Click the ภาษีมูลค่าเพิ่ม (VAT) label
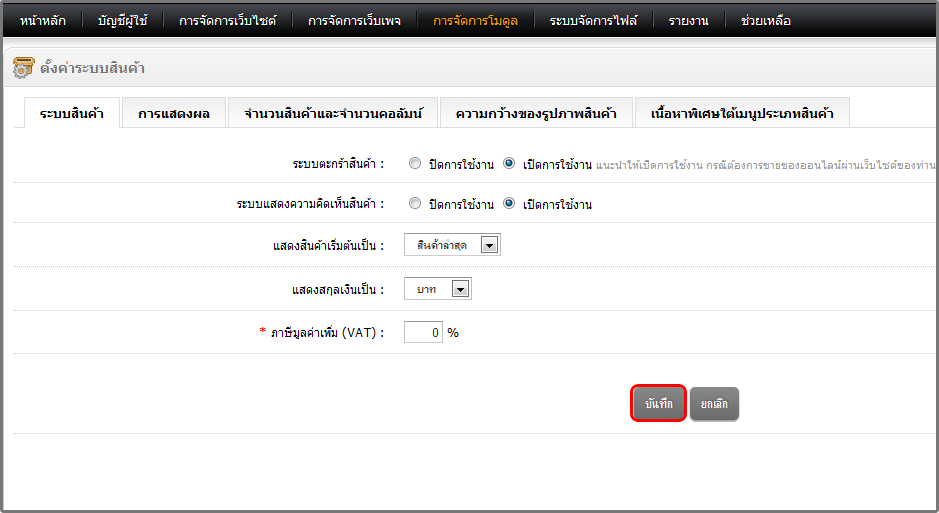This screenshot has width=939, height=513. pyautogui.click(x=327, y=332)
